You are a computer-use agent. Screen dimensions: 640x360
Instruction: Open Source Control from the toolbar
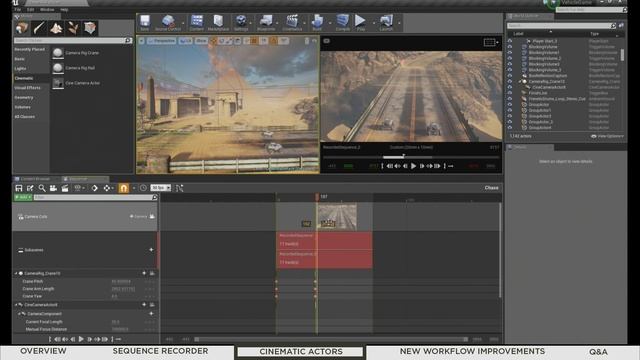click(x=168, y=22)
